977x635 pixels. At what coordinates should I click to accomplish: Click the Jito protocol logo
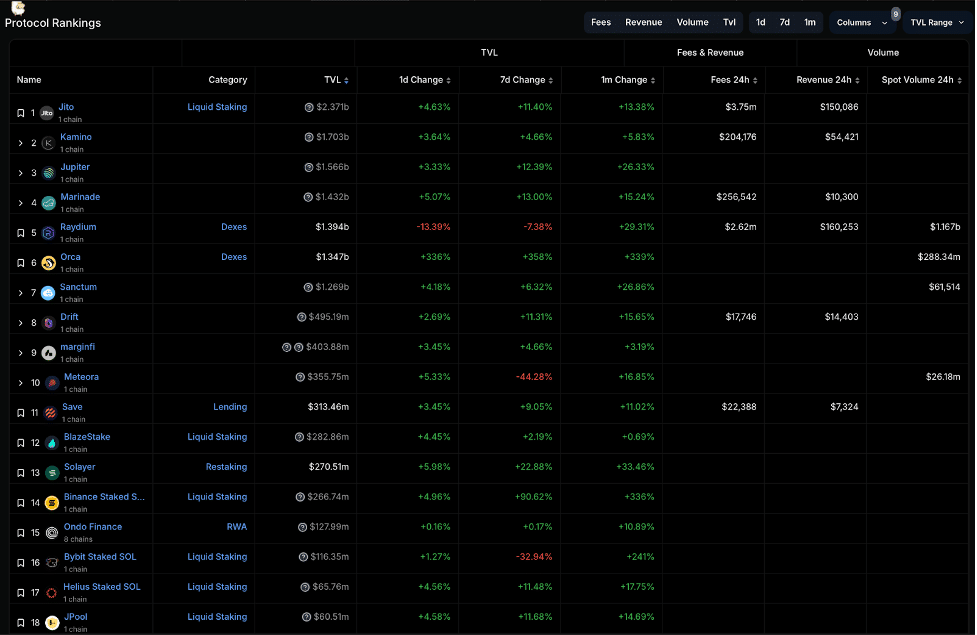pyautogui.click(x=47, y=113)
